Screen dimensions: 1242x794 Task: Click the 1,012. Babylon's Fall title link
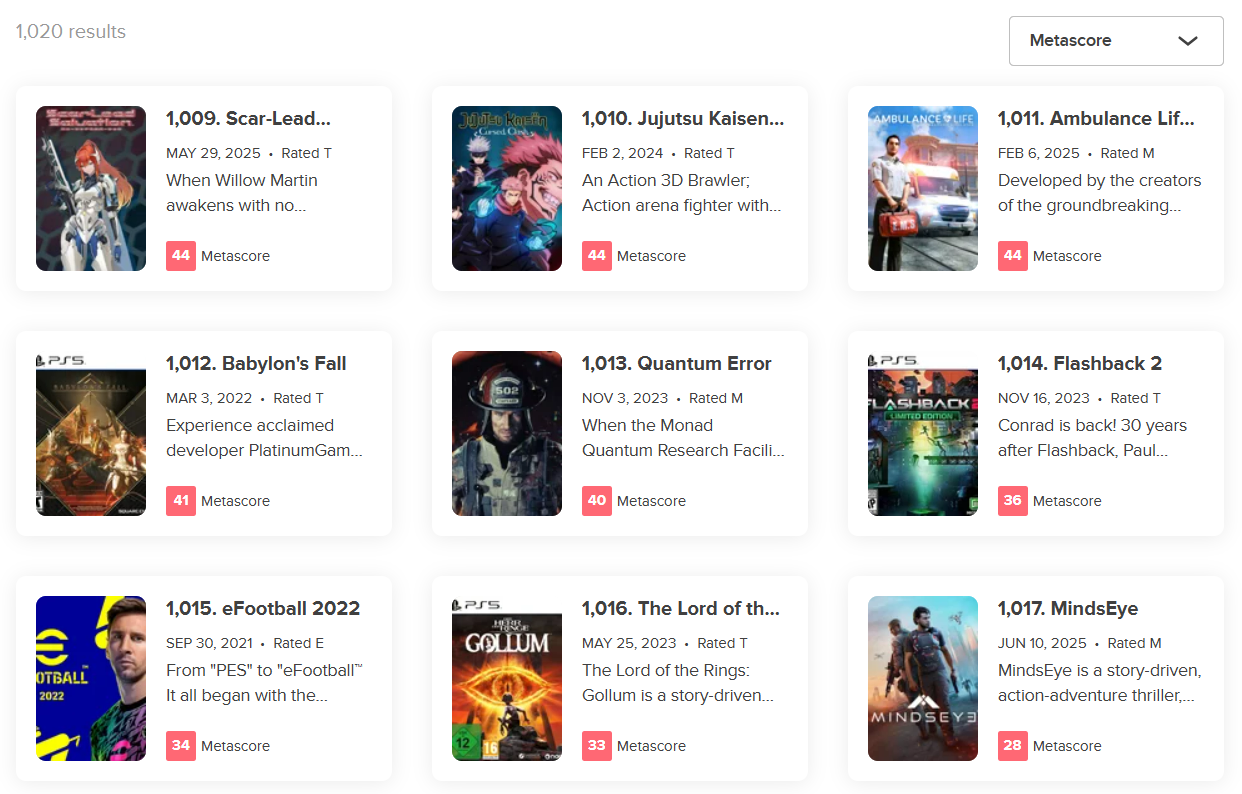(x=256, y=363)
